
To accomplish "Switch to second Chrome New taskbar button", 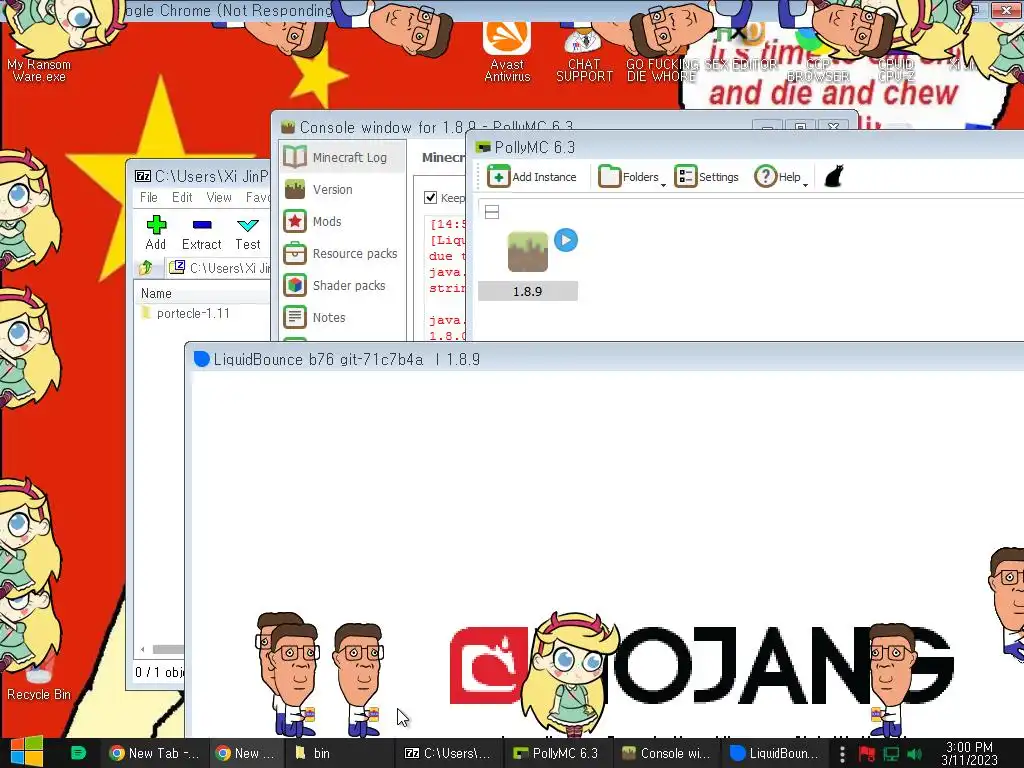I will [x=246, y=753].
